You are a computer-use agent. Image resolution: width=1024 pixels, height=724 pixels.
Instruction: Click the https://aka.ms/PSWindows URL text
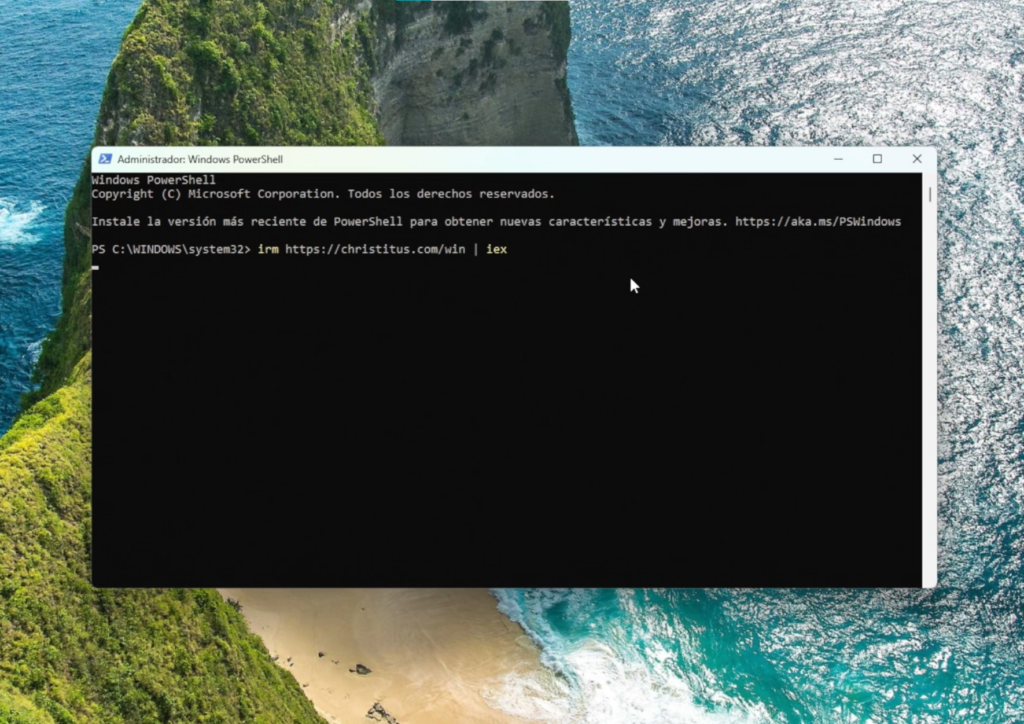coord(818,221)
